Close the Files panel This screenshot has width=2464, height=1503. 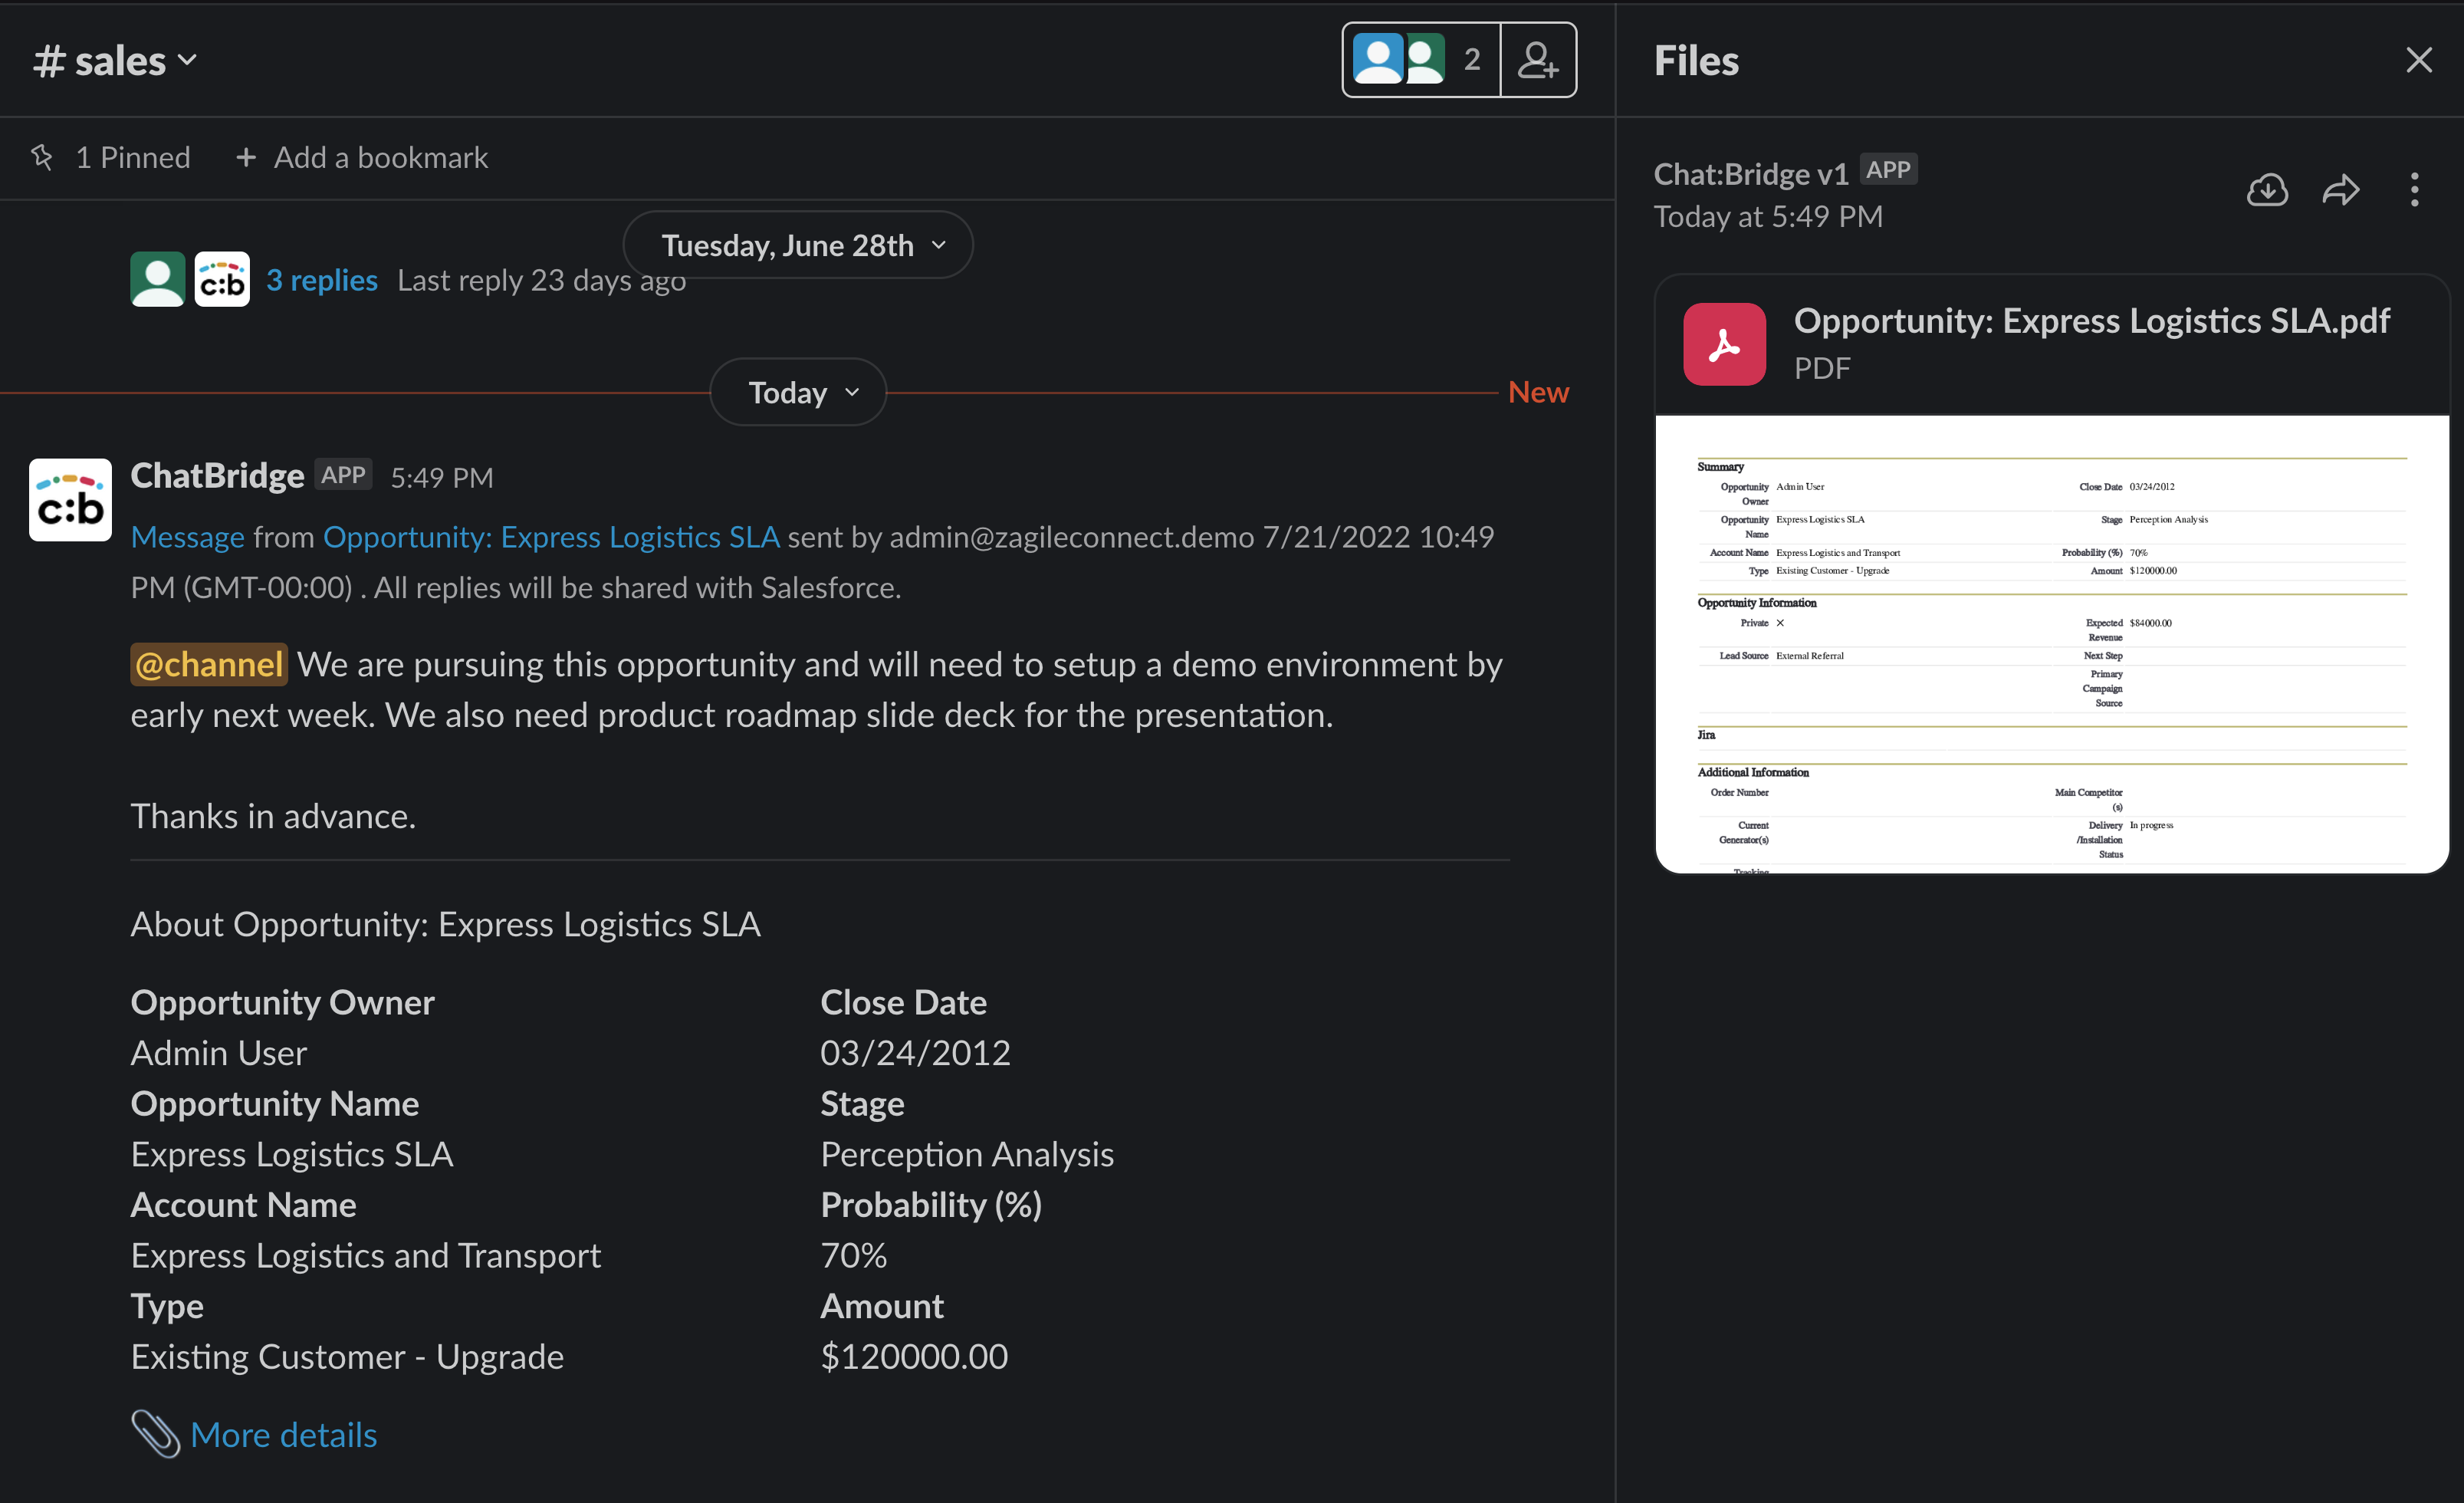pos(2418,60)
